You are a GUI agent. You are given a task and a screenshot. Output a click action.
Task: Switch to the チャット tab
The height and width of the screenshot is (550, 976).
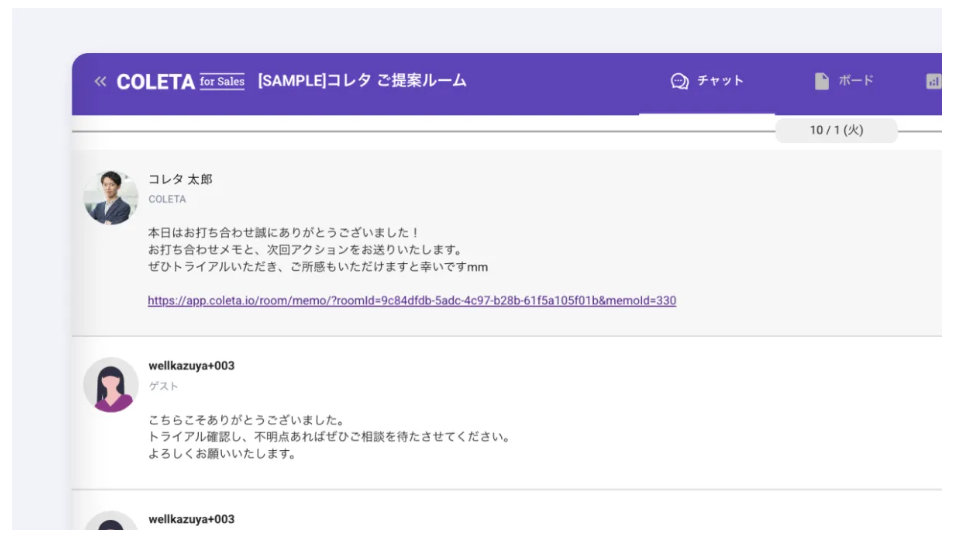pyautogui.click(x=720, y=81)
